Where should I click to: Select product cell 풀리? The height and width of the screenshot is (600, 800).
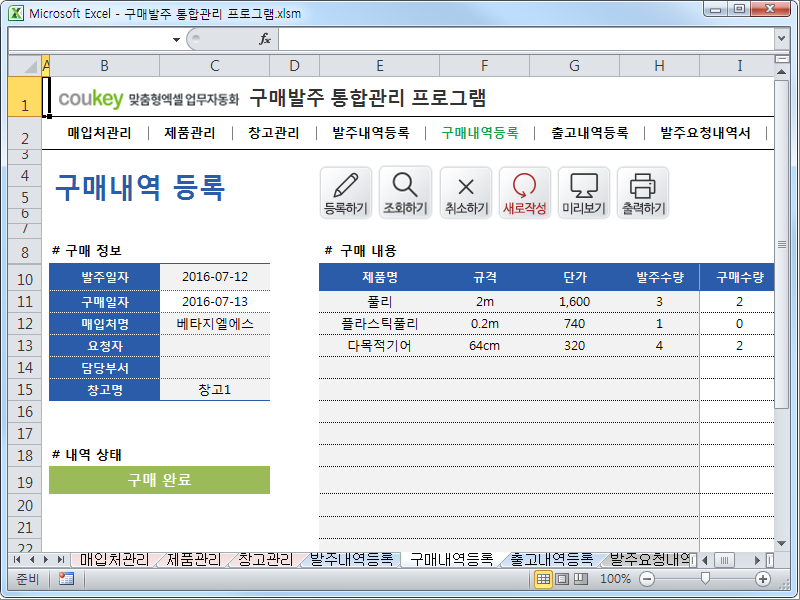coord(380,302)
